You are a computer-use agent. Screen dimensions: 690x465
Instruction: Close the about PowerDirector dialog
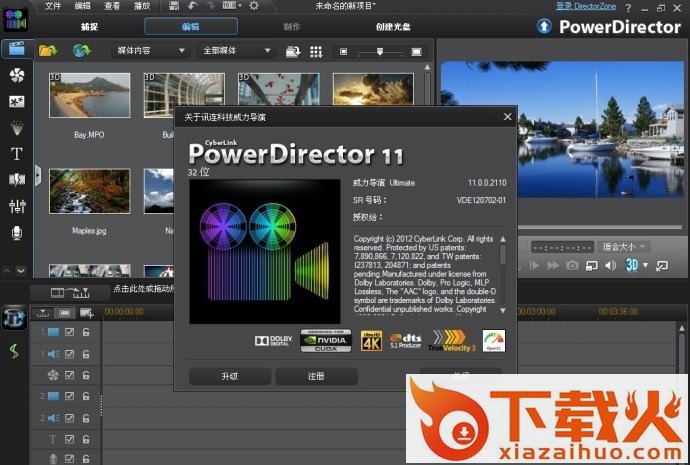click(x=507, y=117)
